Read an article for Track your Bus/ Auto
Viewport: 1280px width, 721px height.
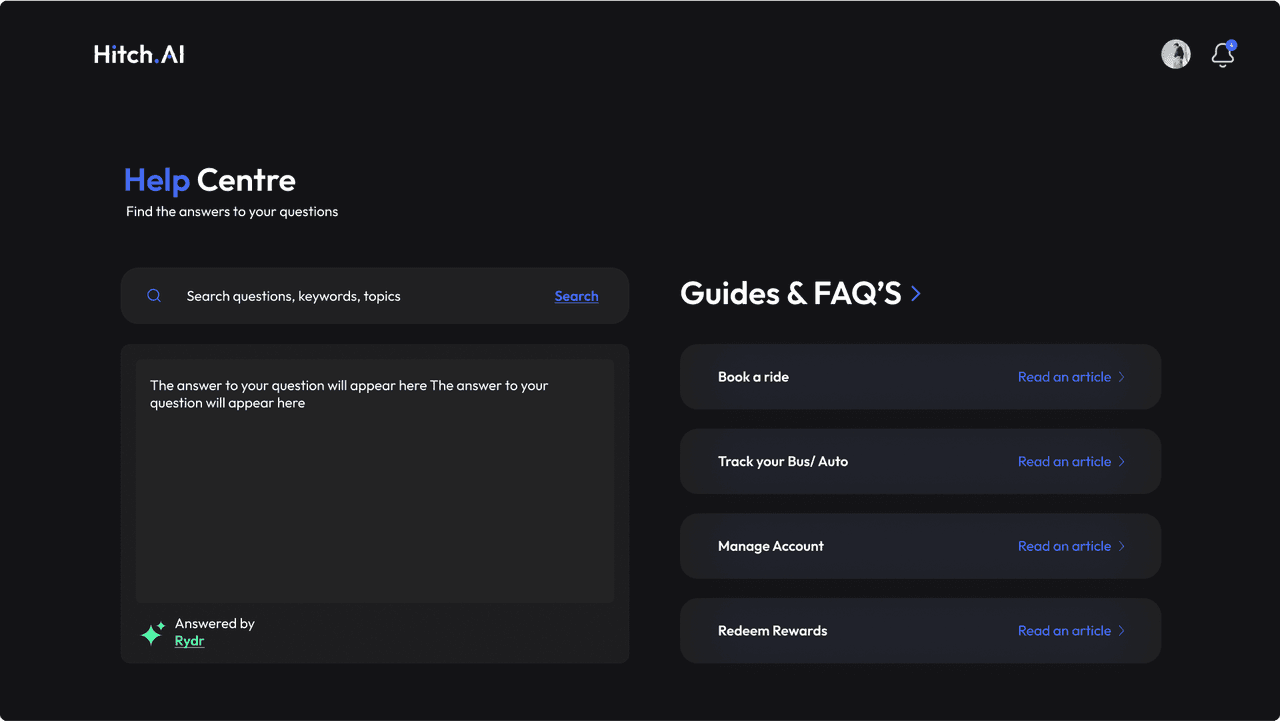click(x=1064, y=462)
